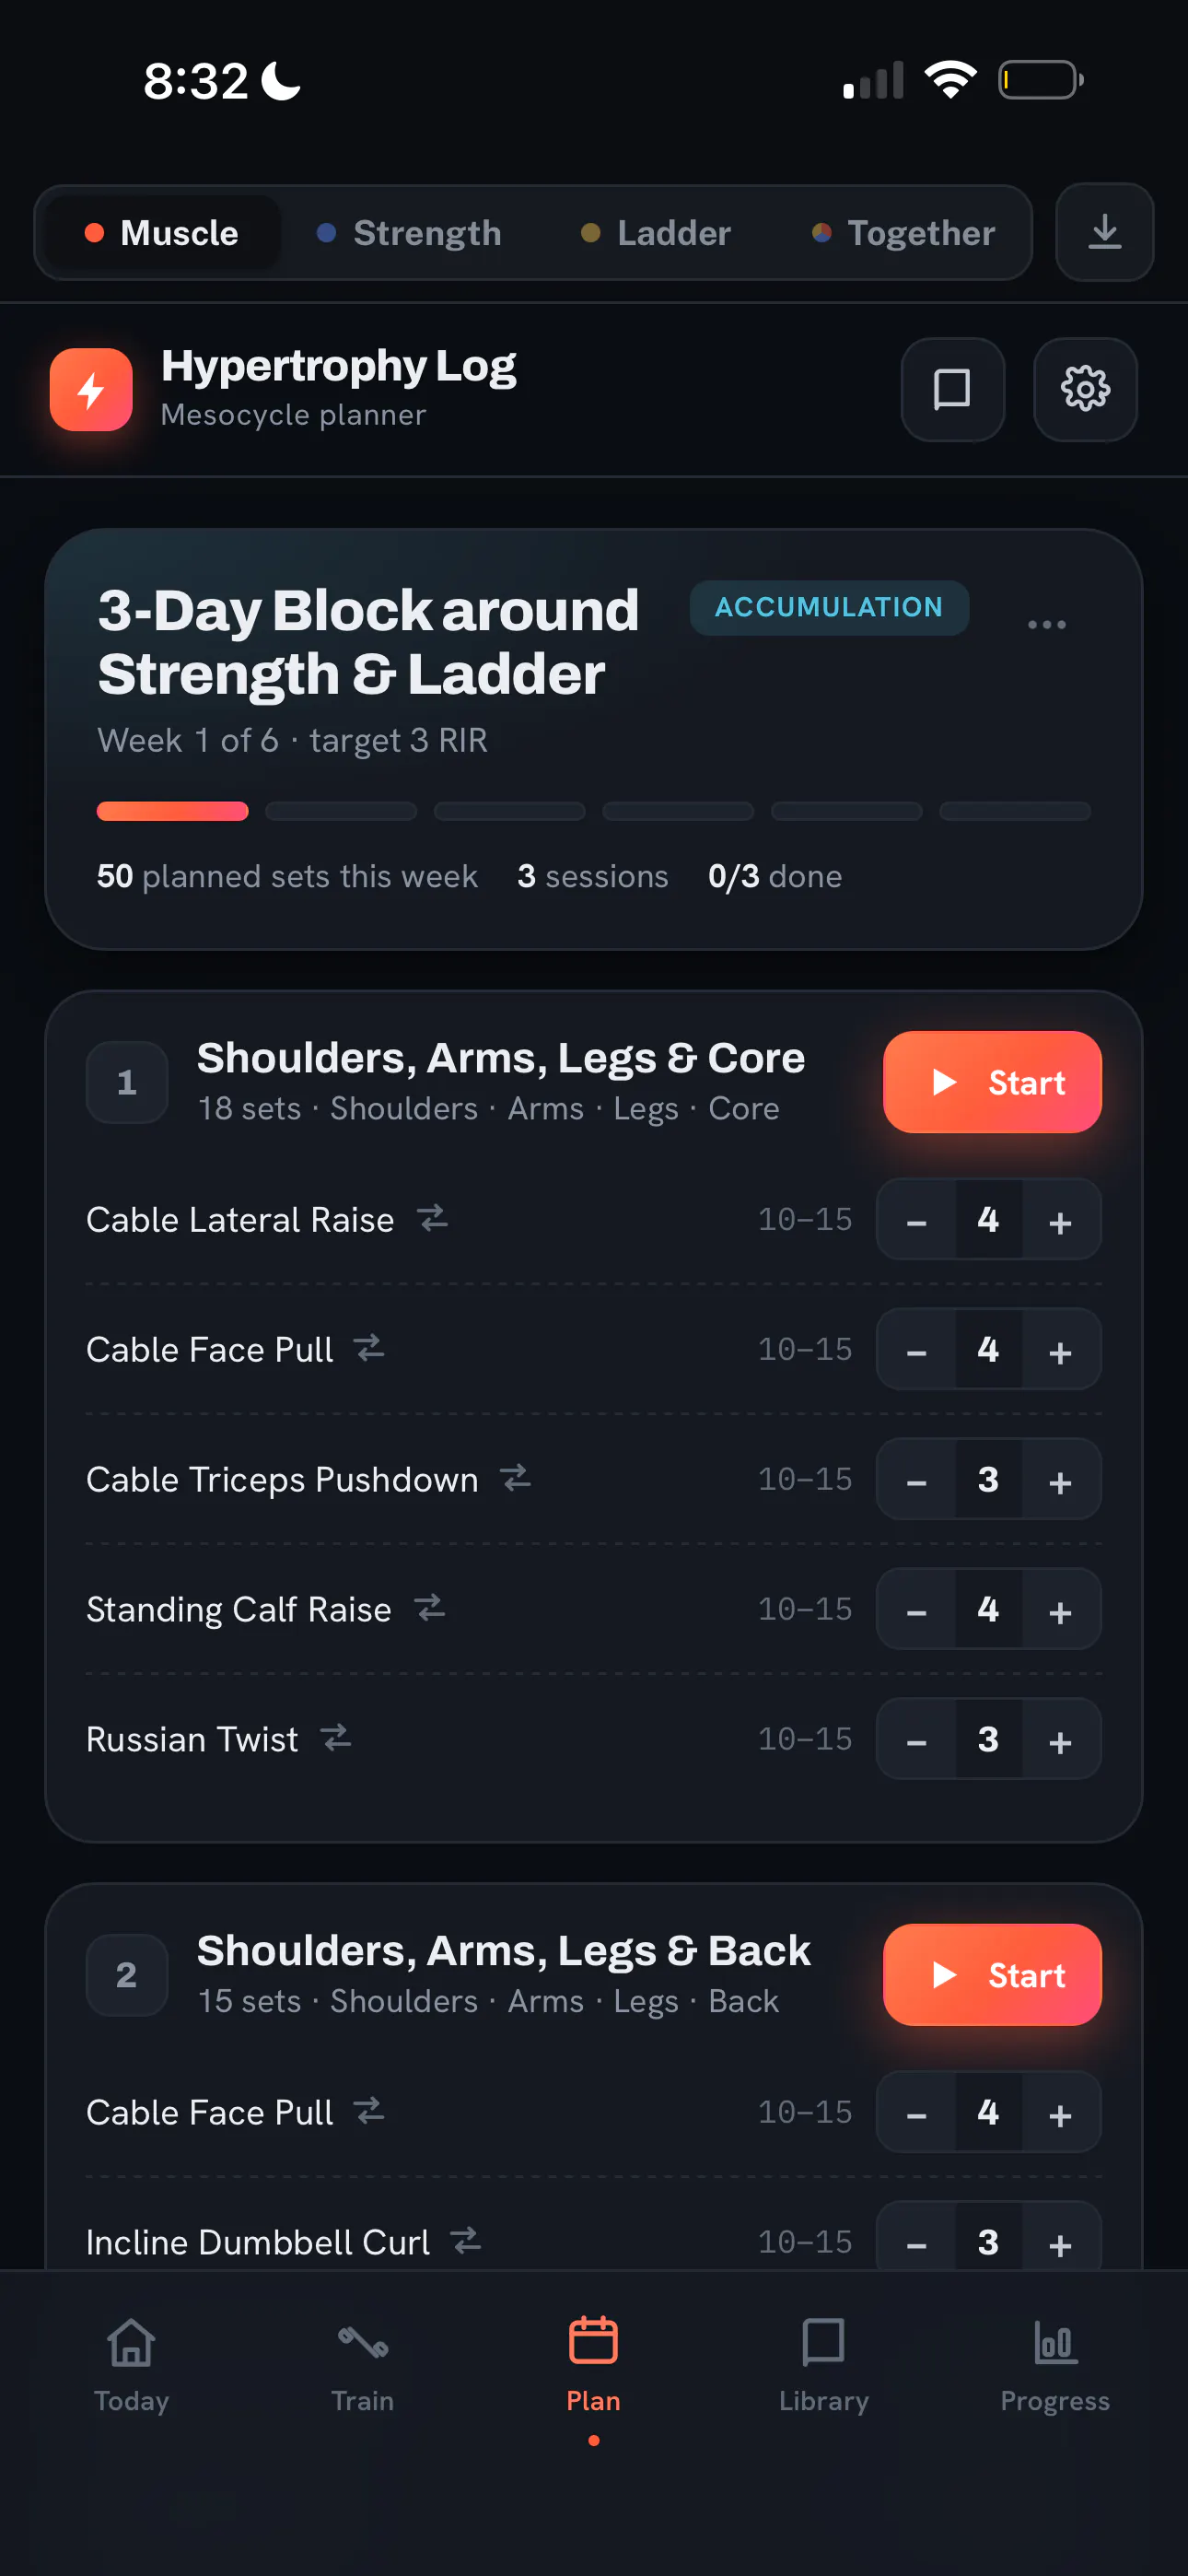The image size is (1188, 2576).
Task: Select week two progress segment
Action: (x=341, y=811)
